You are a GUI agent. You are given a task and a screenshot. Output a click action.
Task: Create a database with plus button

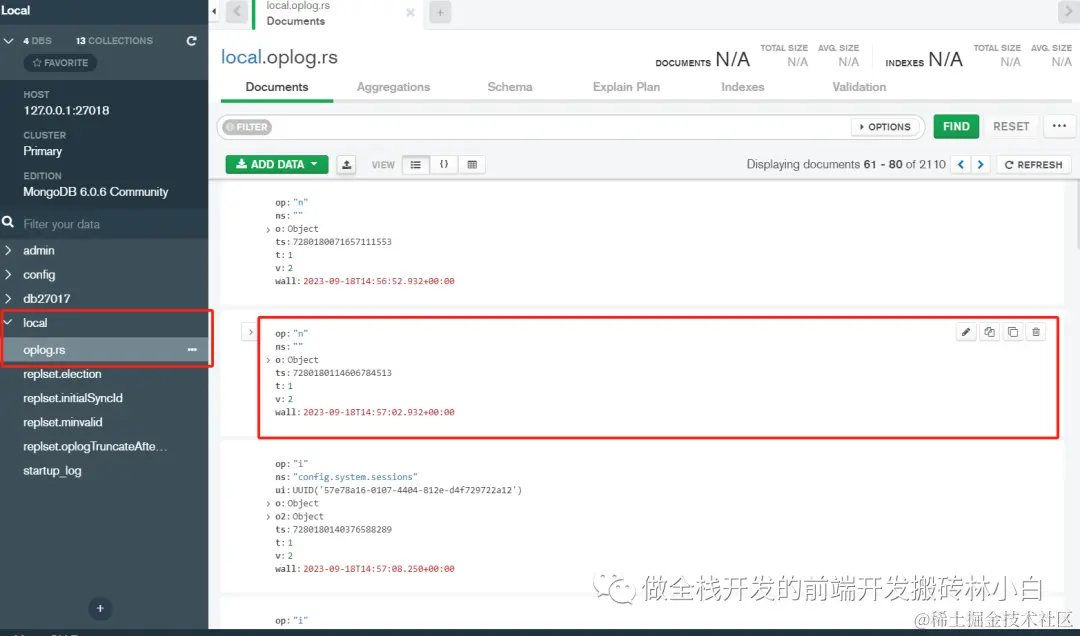click(100, 608)
